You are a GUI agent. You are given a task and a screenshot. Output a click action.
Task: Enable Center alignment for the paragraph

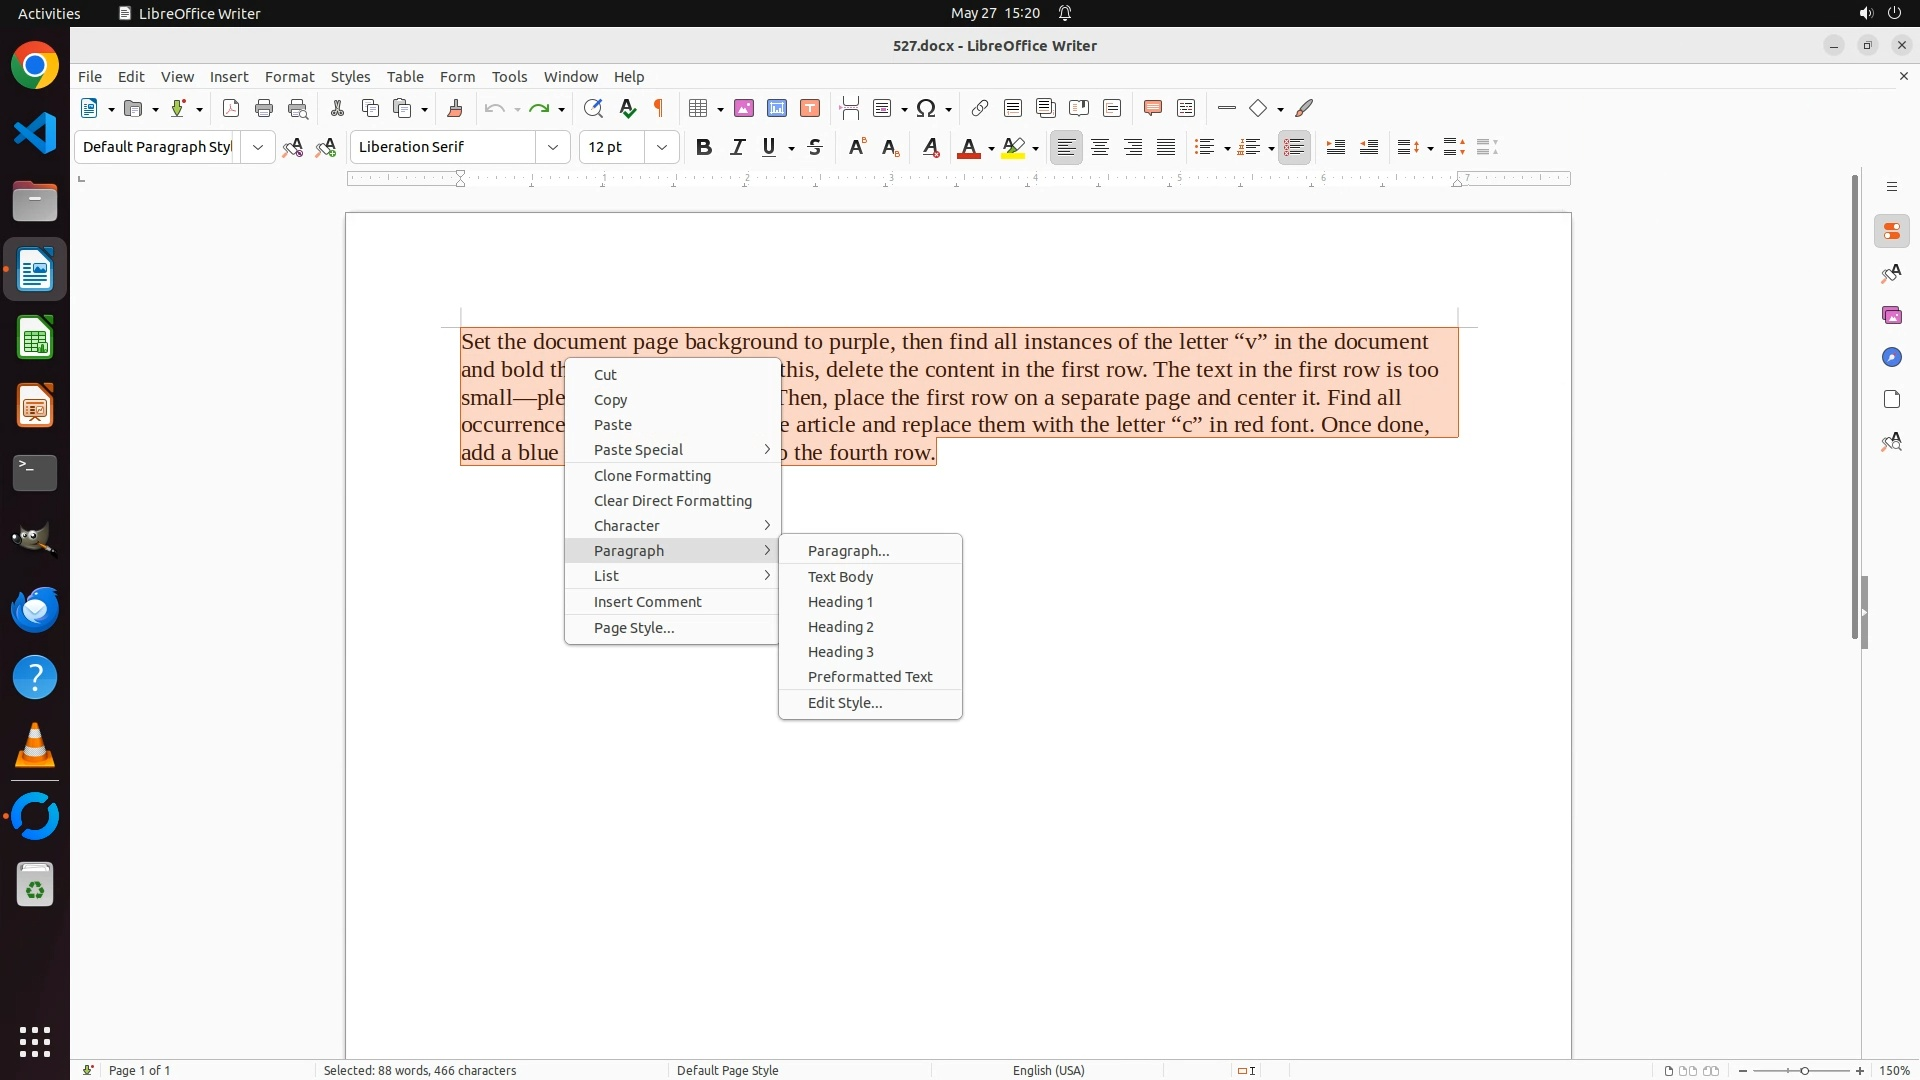click(1100, 147)
